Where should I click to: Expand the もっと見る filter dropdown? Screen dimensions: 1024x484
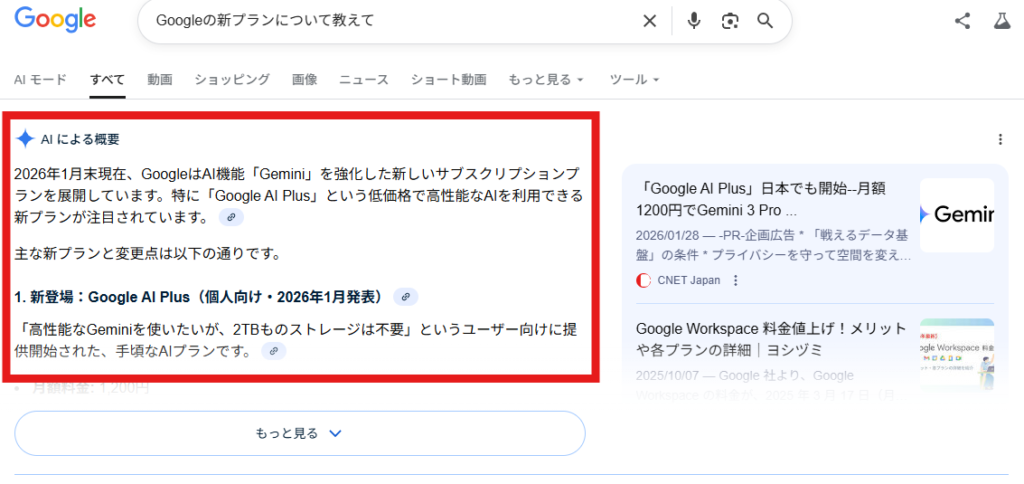coord(546,79)
